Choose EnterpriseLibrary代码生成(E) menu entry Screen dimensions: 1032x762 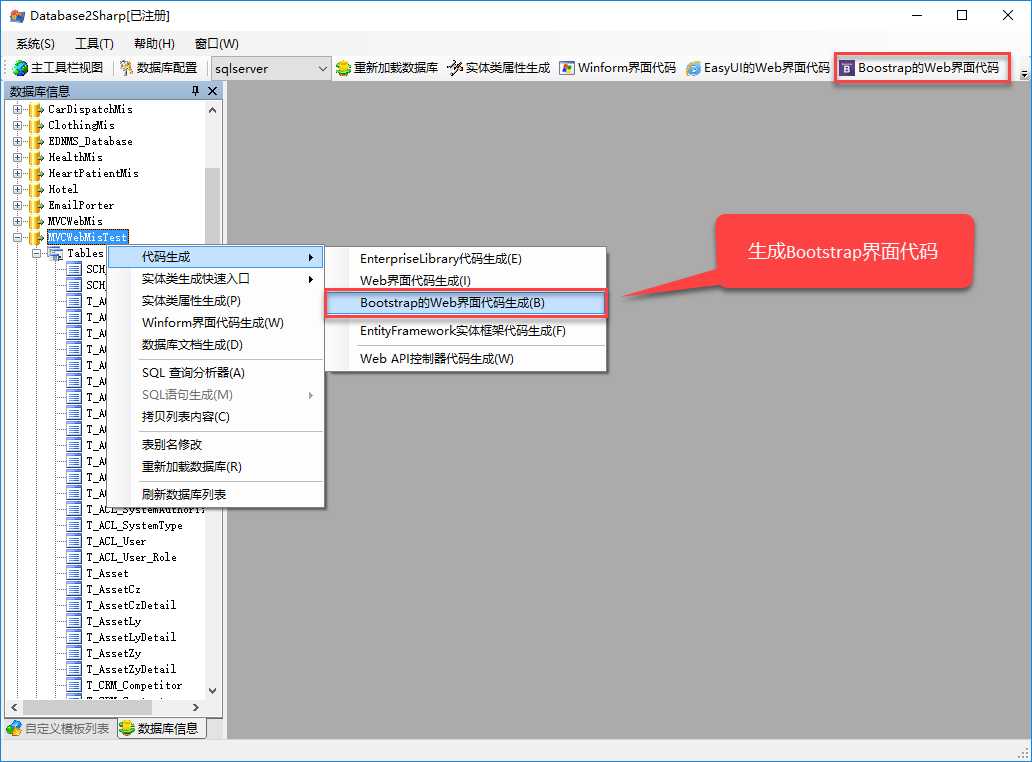click(465, 259)
